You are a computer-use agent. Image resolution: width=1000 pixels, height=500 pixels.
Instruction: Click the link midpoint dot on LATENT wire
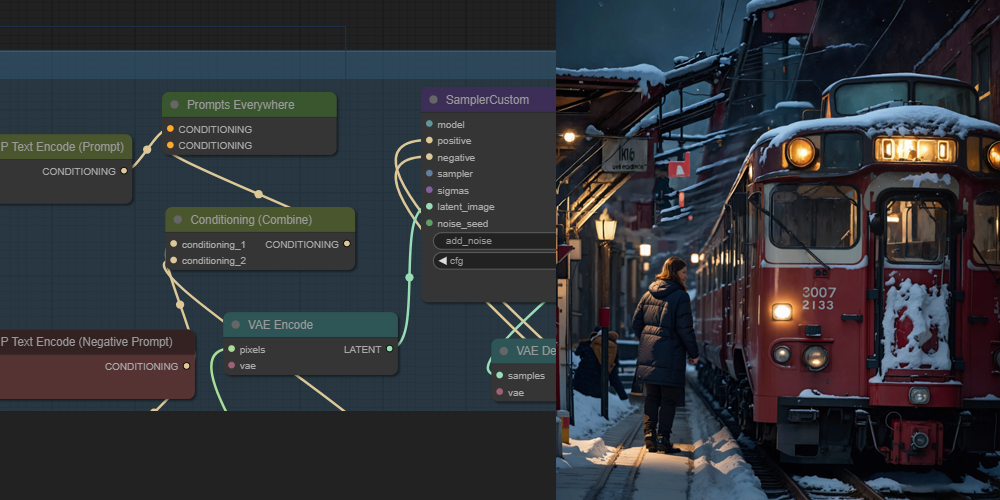[409, 277]
